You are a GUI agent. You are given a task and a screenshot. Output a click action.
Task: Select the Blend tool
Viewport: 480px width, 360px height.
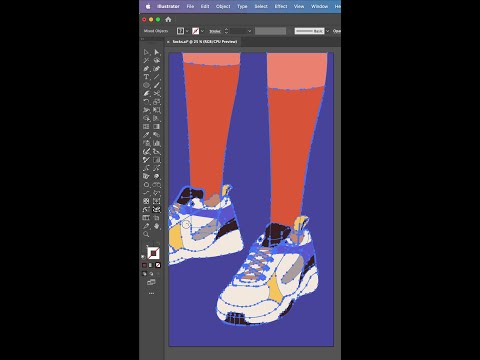tap(157, 135)
